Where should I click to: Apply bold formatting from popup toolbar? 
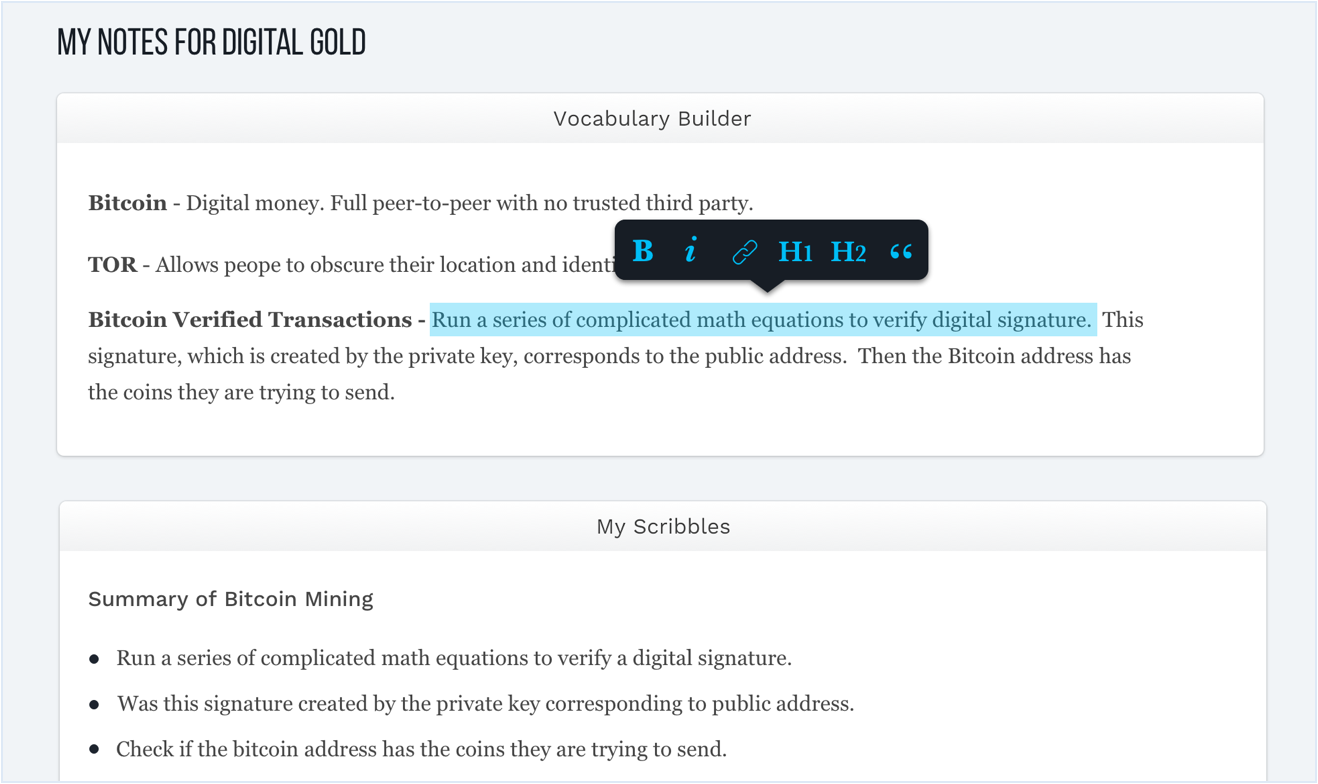coord(643,251)
